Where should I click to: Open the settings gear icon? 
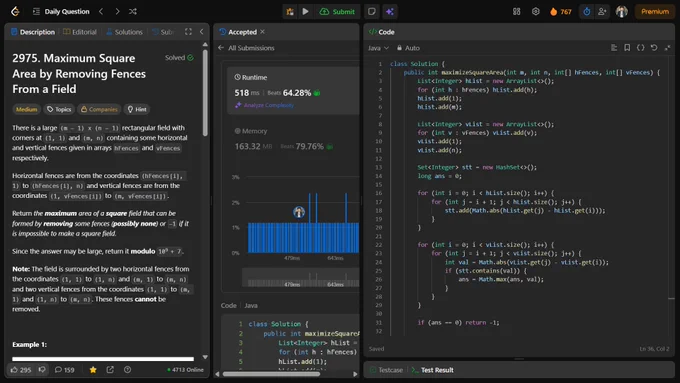536,12
